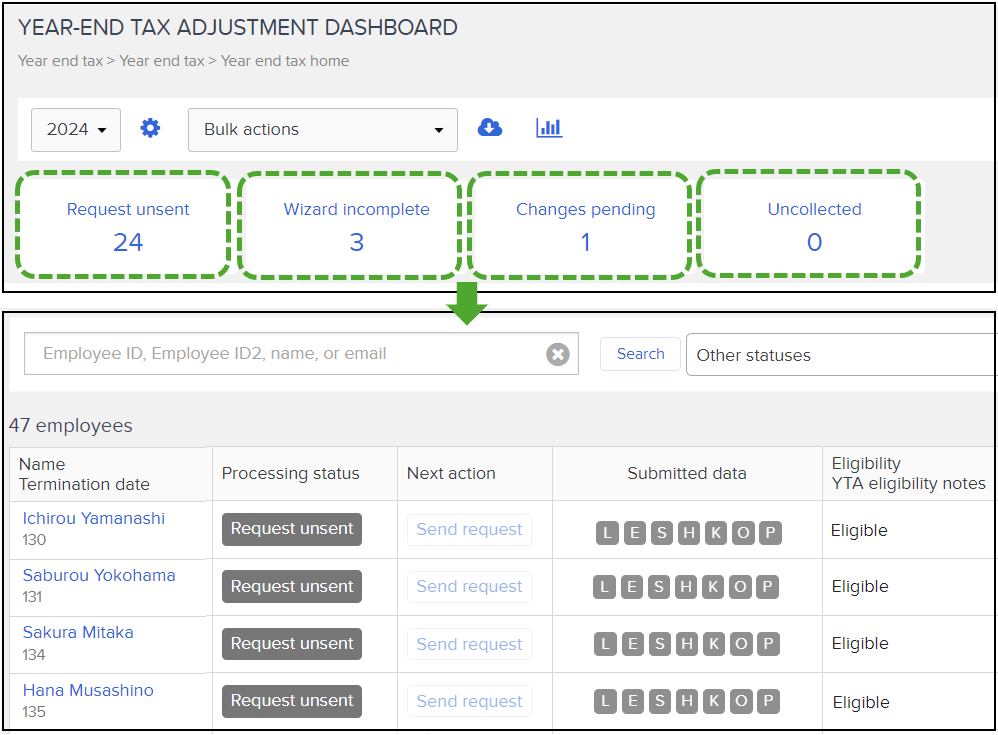Open Saburou Yokohama employee link
This screenshot has width=998, height=735.
pyautogui.click(x=99, y=575)
